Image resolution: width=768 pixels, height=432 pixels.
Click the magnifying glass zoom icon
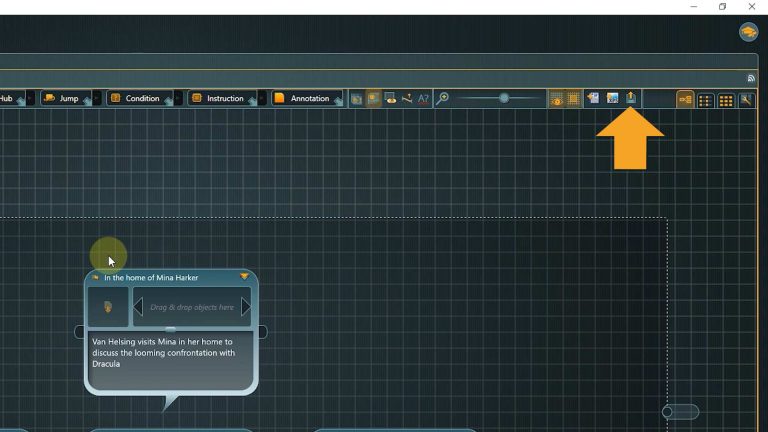click(x=442, y=98)
